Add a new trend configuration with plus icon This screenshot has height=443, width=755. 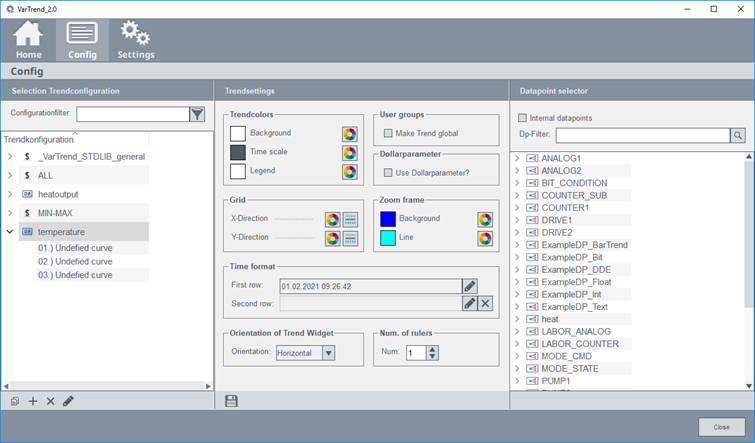(32, 401)
